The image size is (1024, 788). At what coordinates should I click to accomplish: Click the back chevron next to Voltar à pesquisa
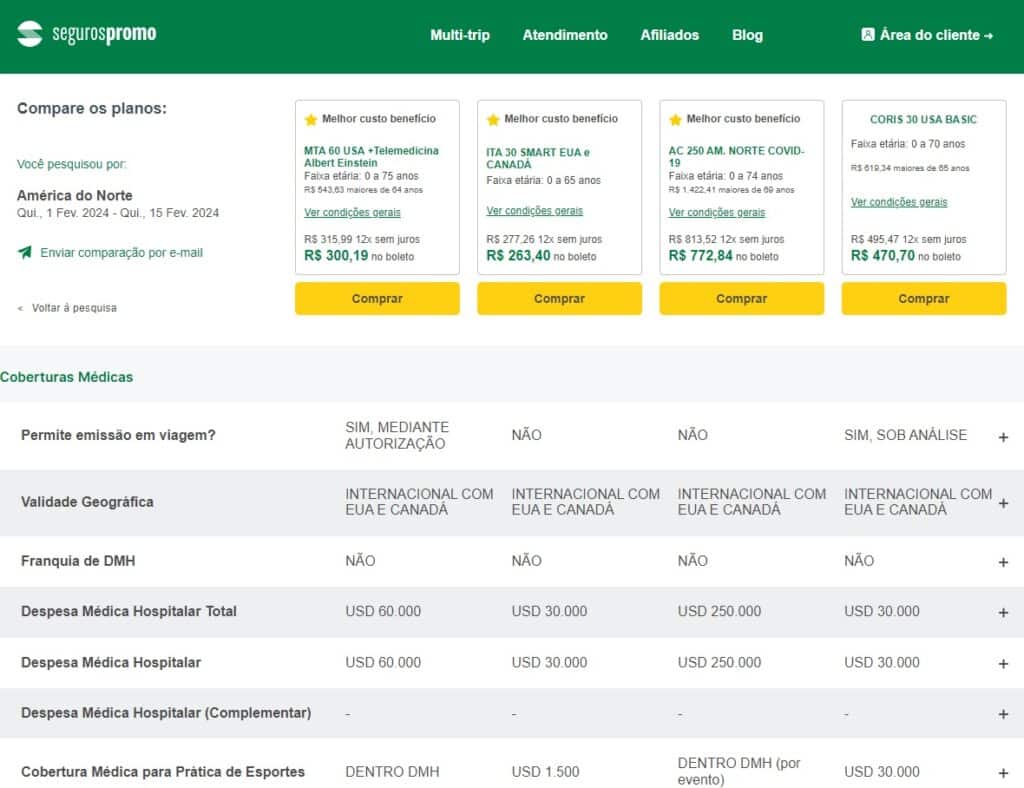19,308
